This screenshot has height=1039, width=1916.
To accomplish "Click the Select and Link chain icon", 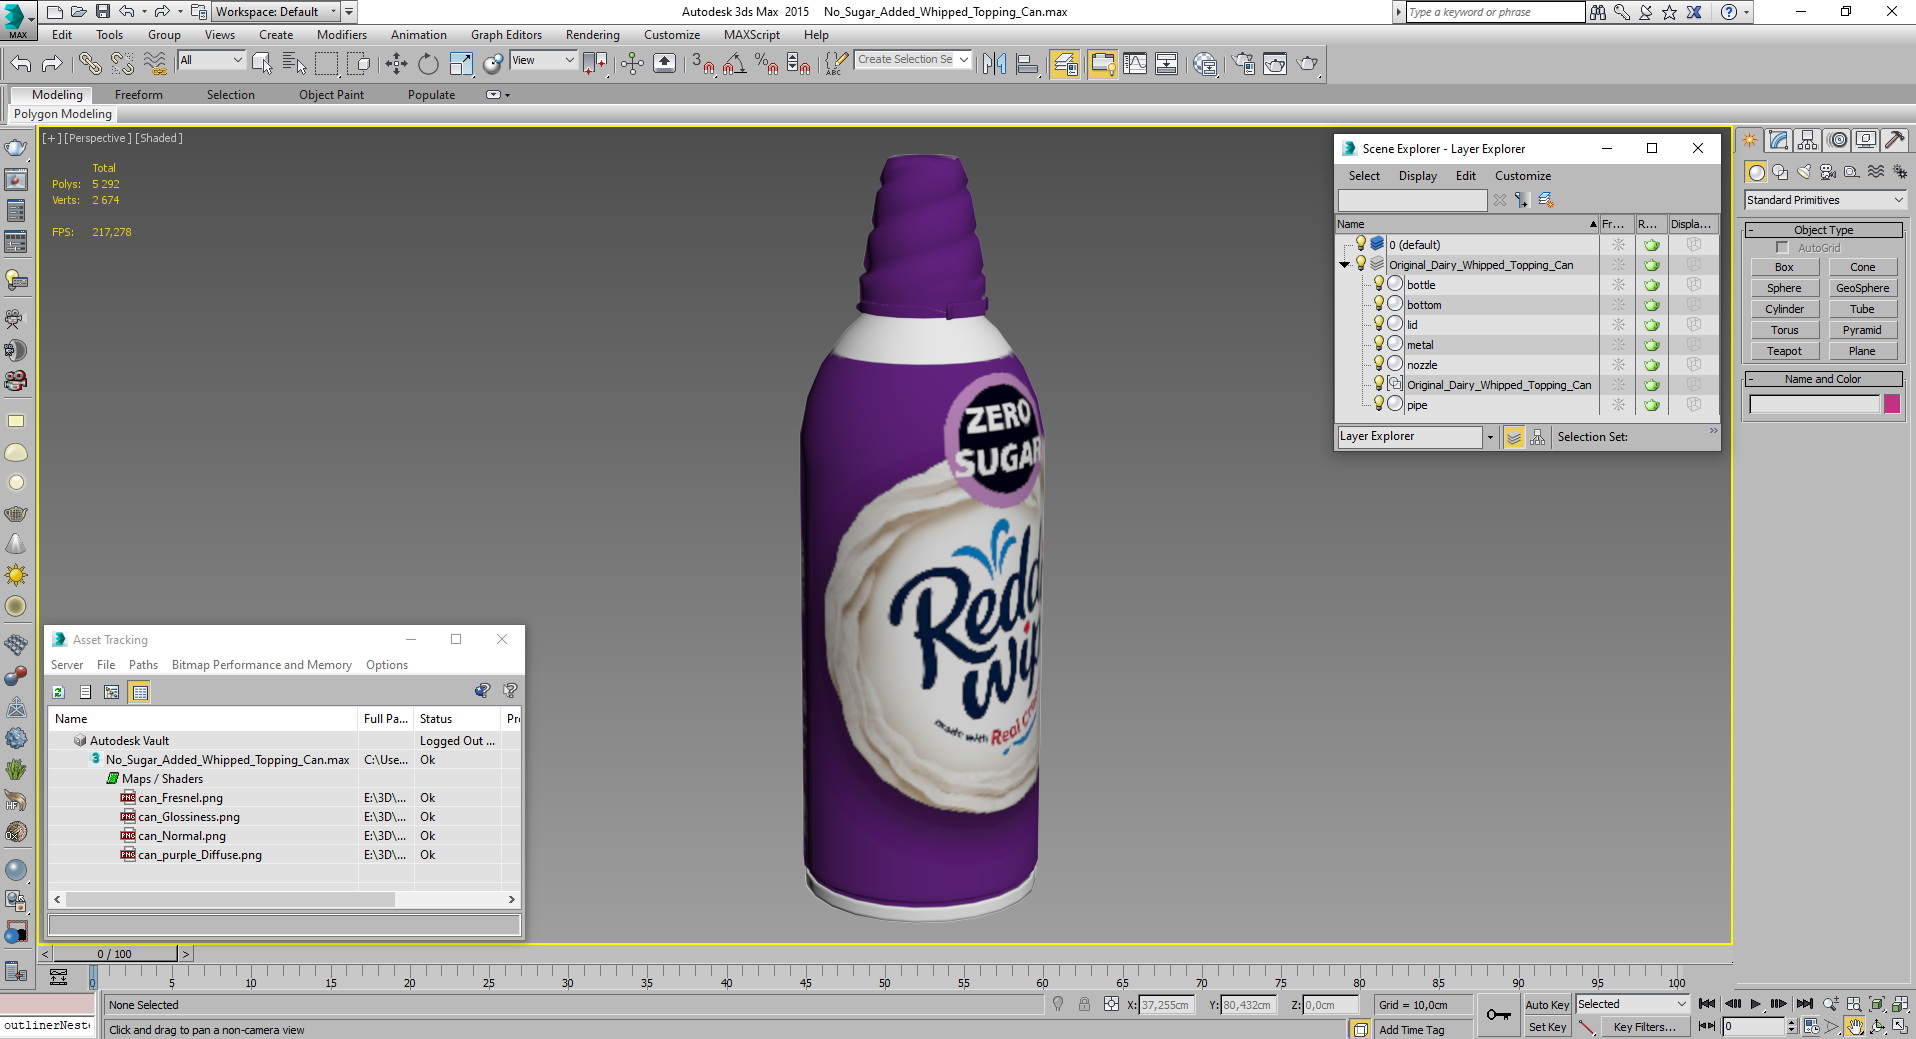I will [x=90, y=64].
